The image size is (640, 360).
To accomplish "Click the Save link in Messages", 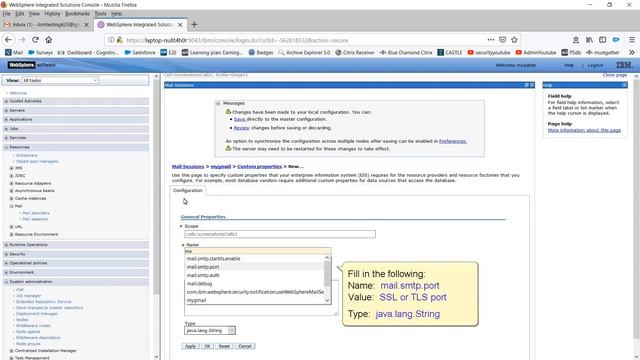I will pos(240,119).
